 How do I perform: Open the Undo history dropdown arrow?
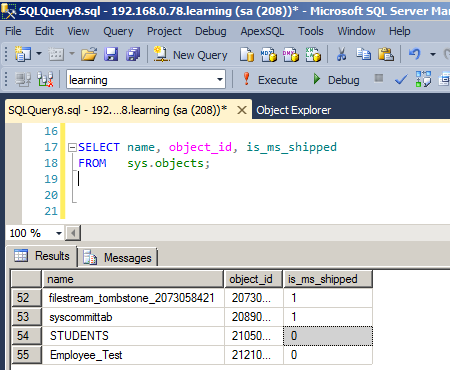pos(433,54)
